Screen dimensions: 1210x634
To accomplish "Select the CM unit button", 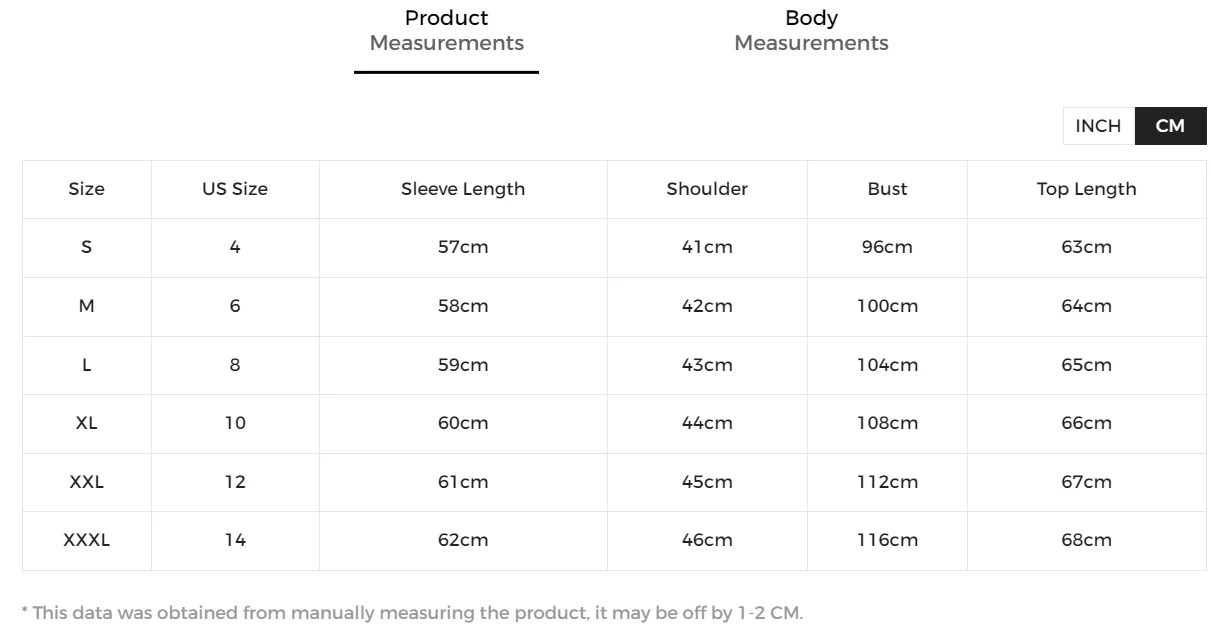I will tap(1170, 126).
